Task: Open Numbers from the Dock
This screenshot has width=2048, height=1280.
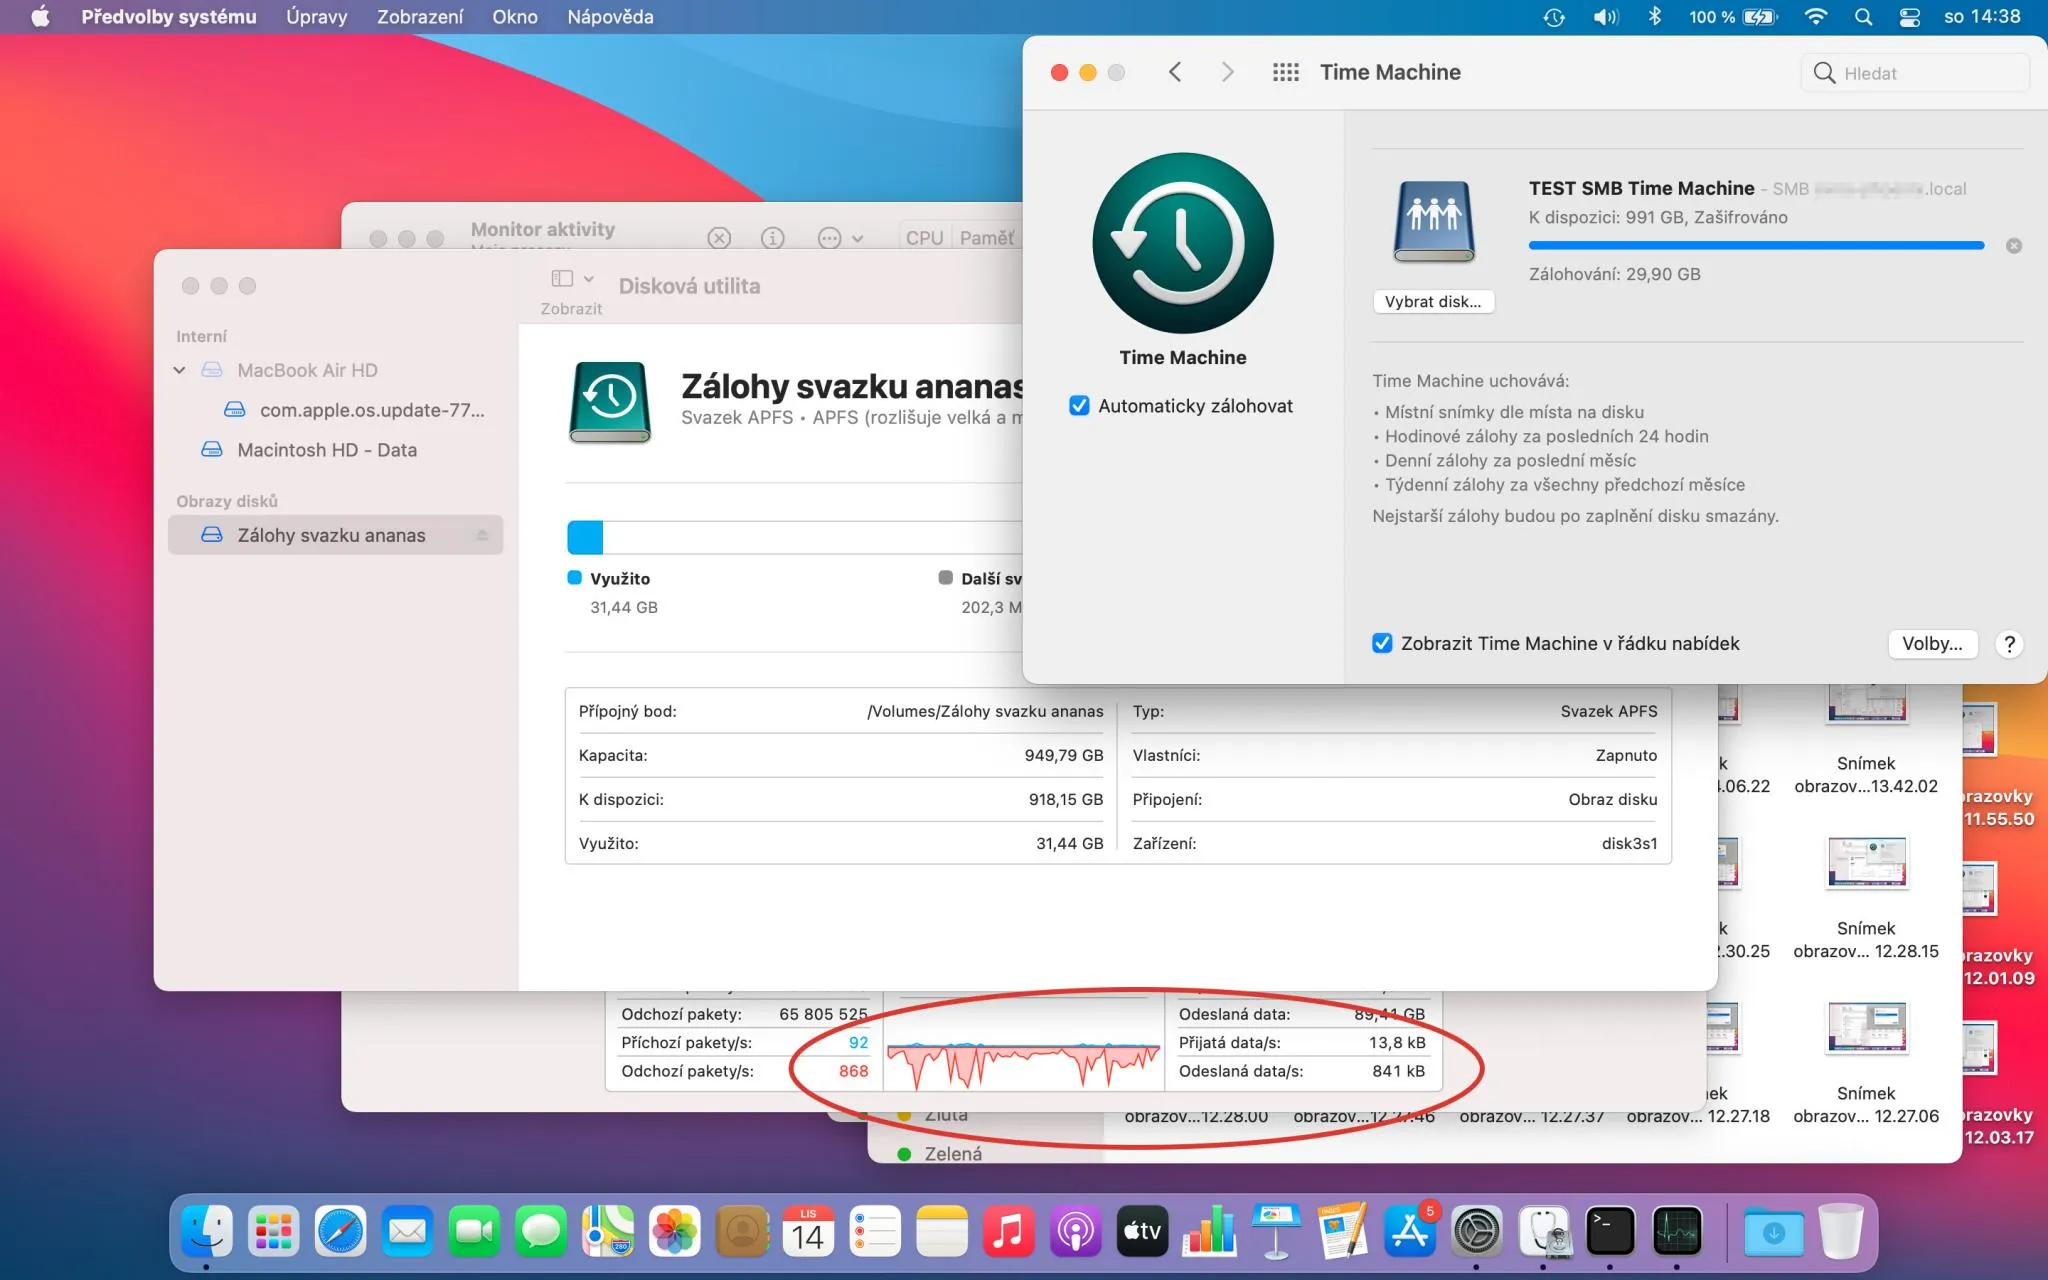Action: [x=1209, y=1231]
